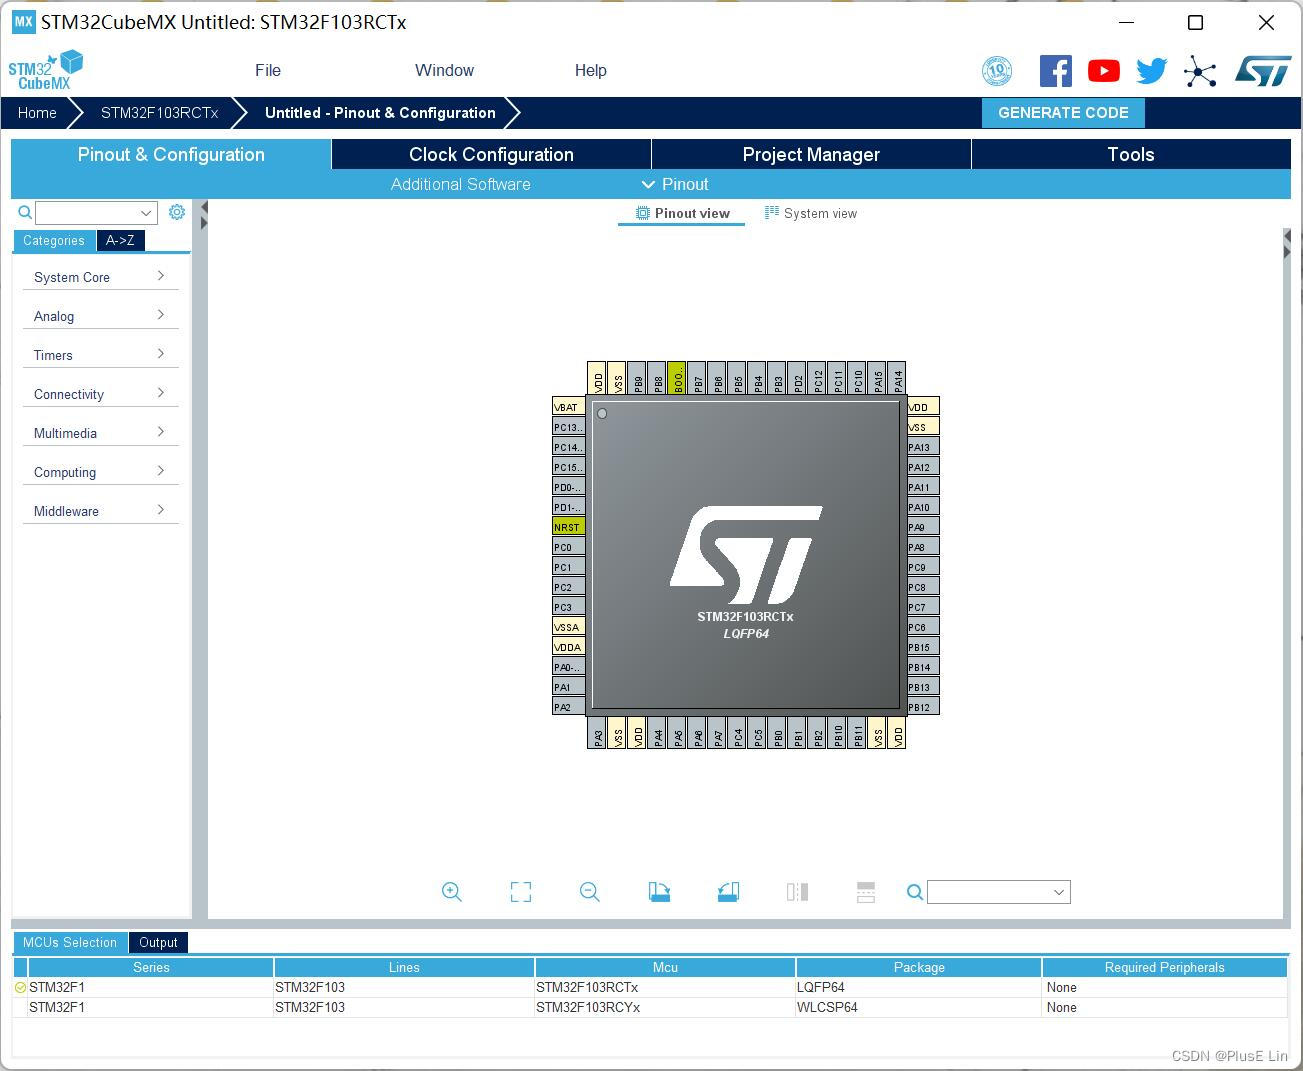Zoom in on the chip pinout
The image size is (1303, 1071).
point(451,892)
